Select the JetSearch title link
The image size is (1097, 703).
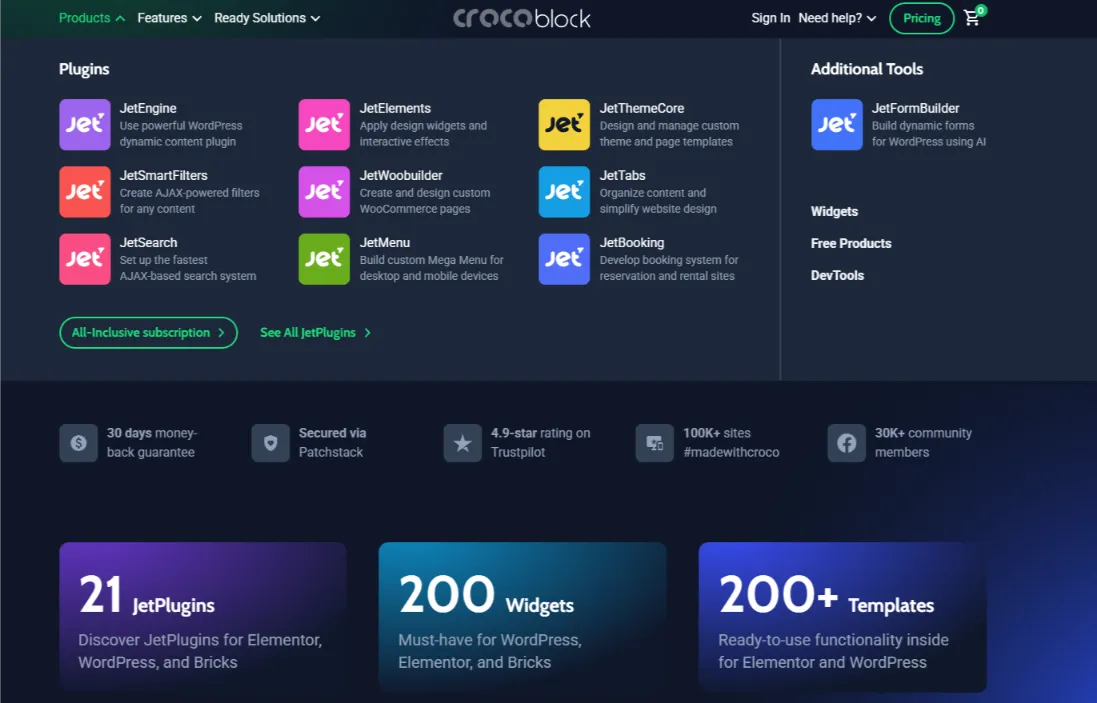click(x=148, y=243)
